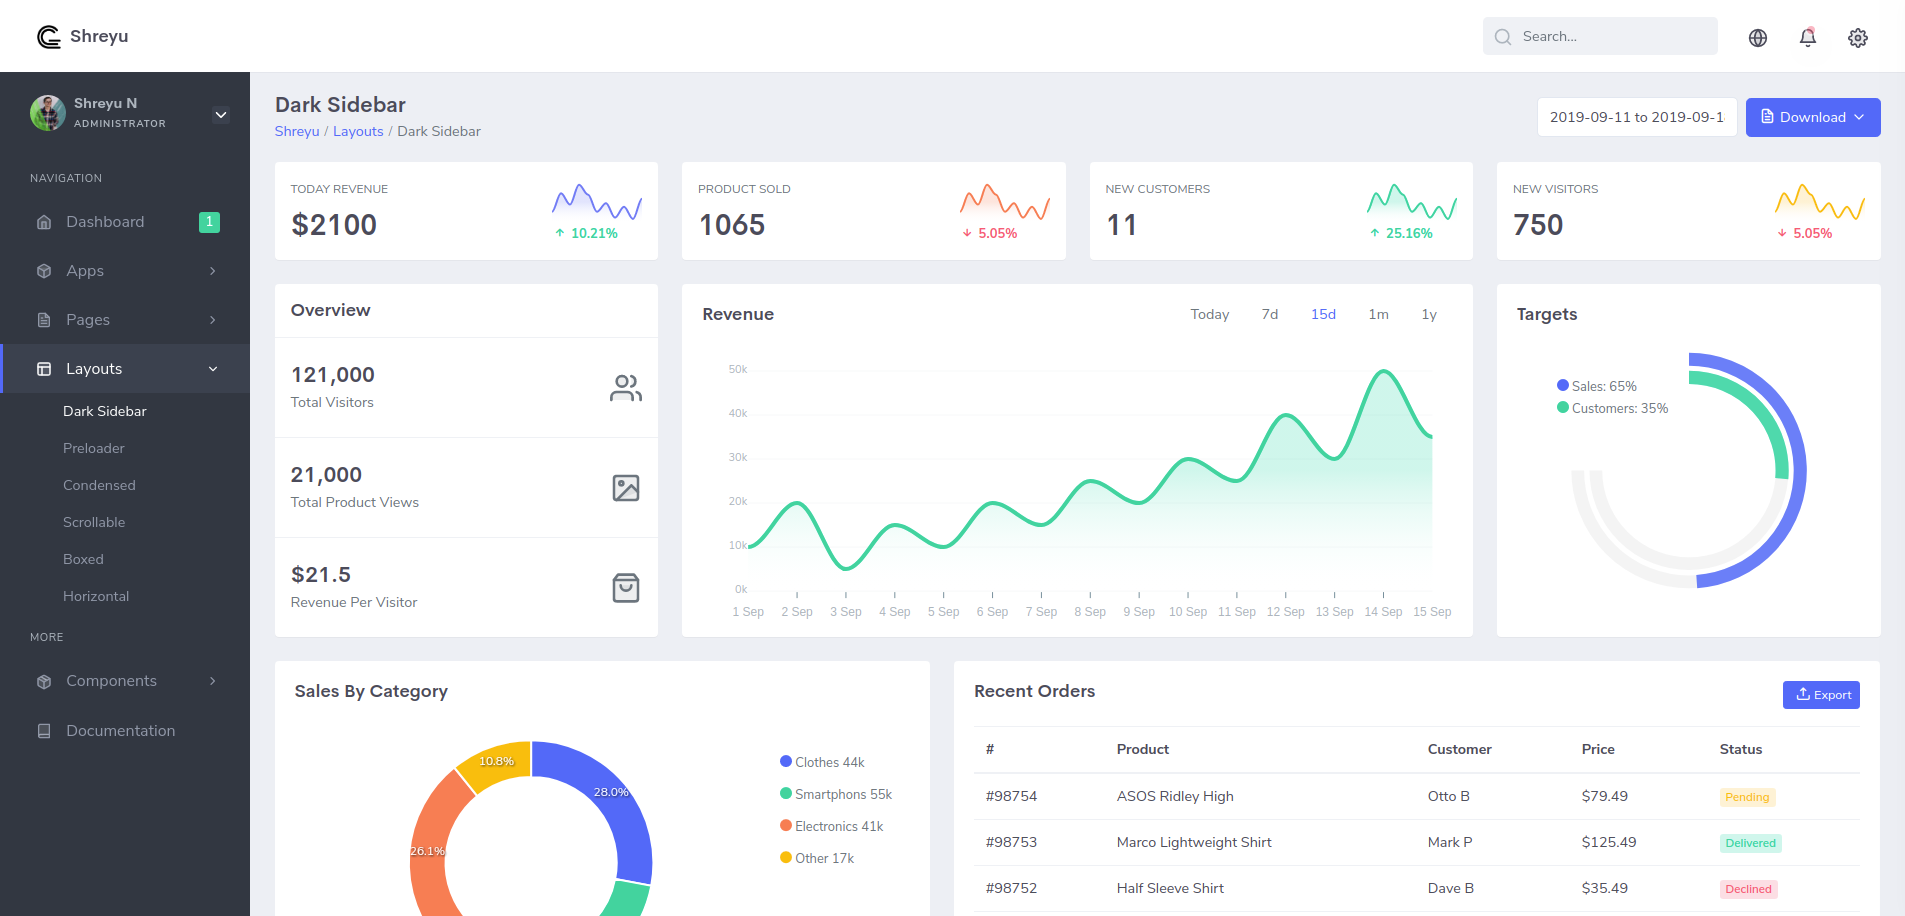
Task: Click the Documentation book icon
Action: 44,731
